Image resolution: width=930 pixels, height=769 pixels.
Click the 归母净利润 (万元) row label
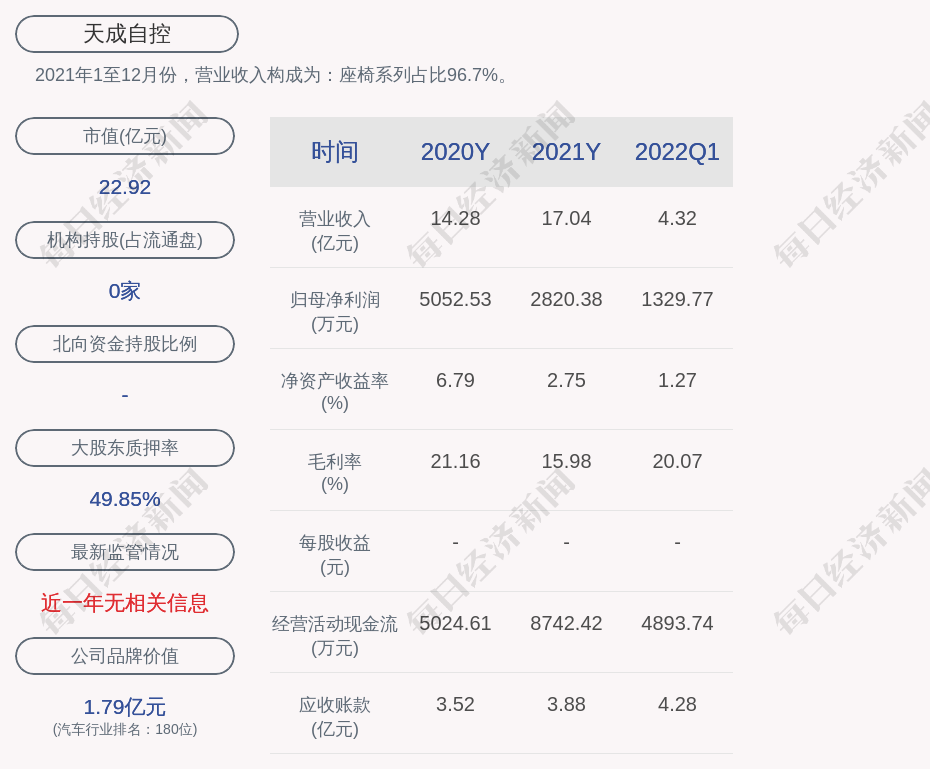point(335,312)
